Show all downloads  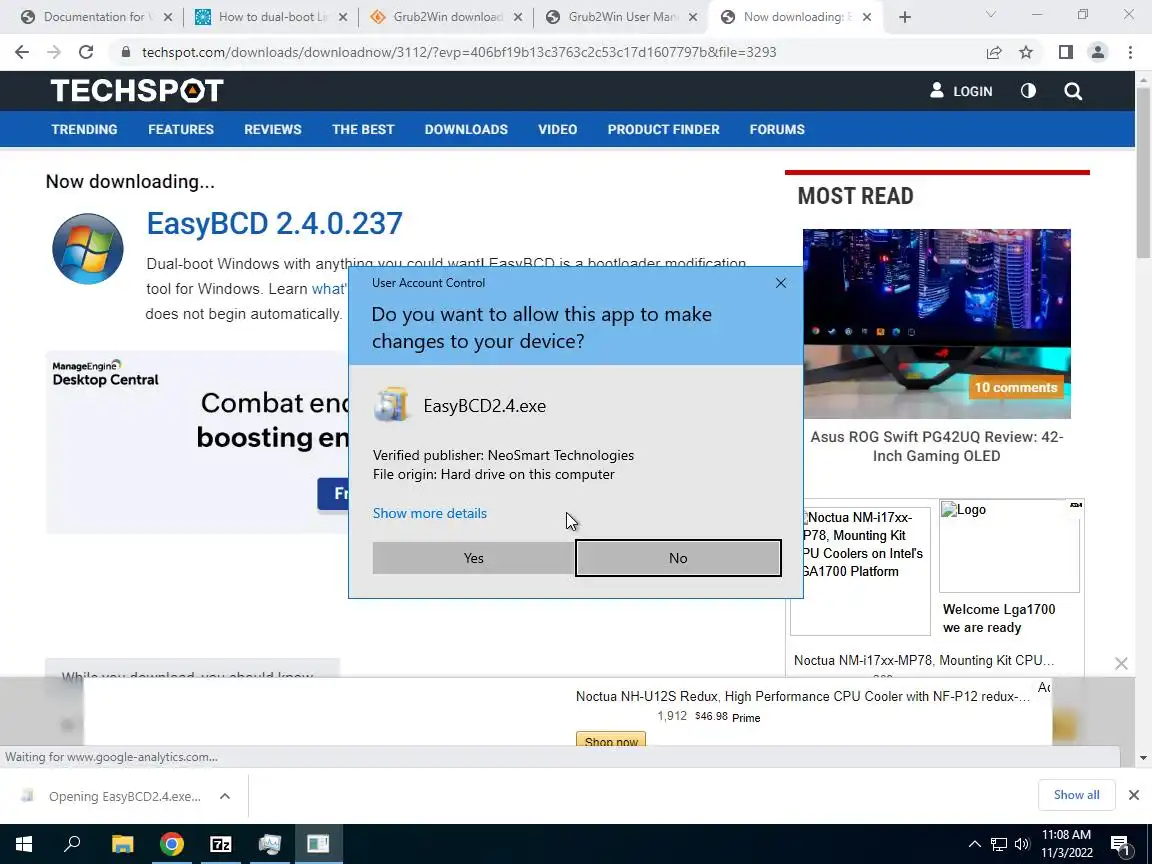[1076, 795]
